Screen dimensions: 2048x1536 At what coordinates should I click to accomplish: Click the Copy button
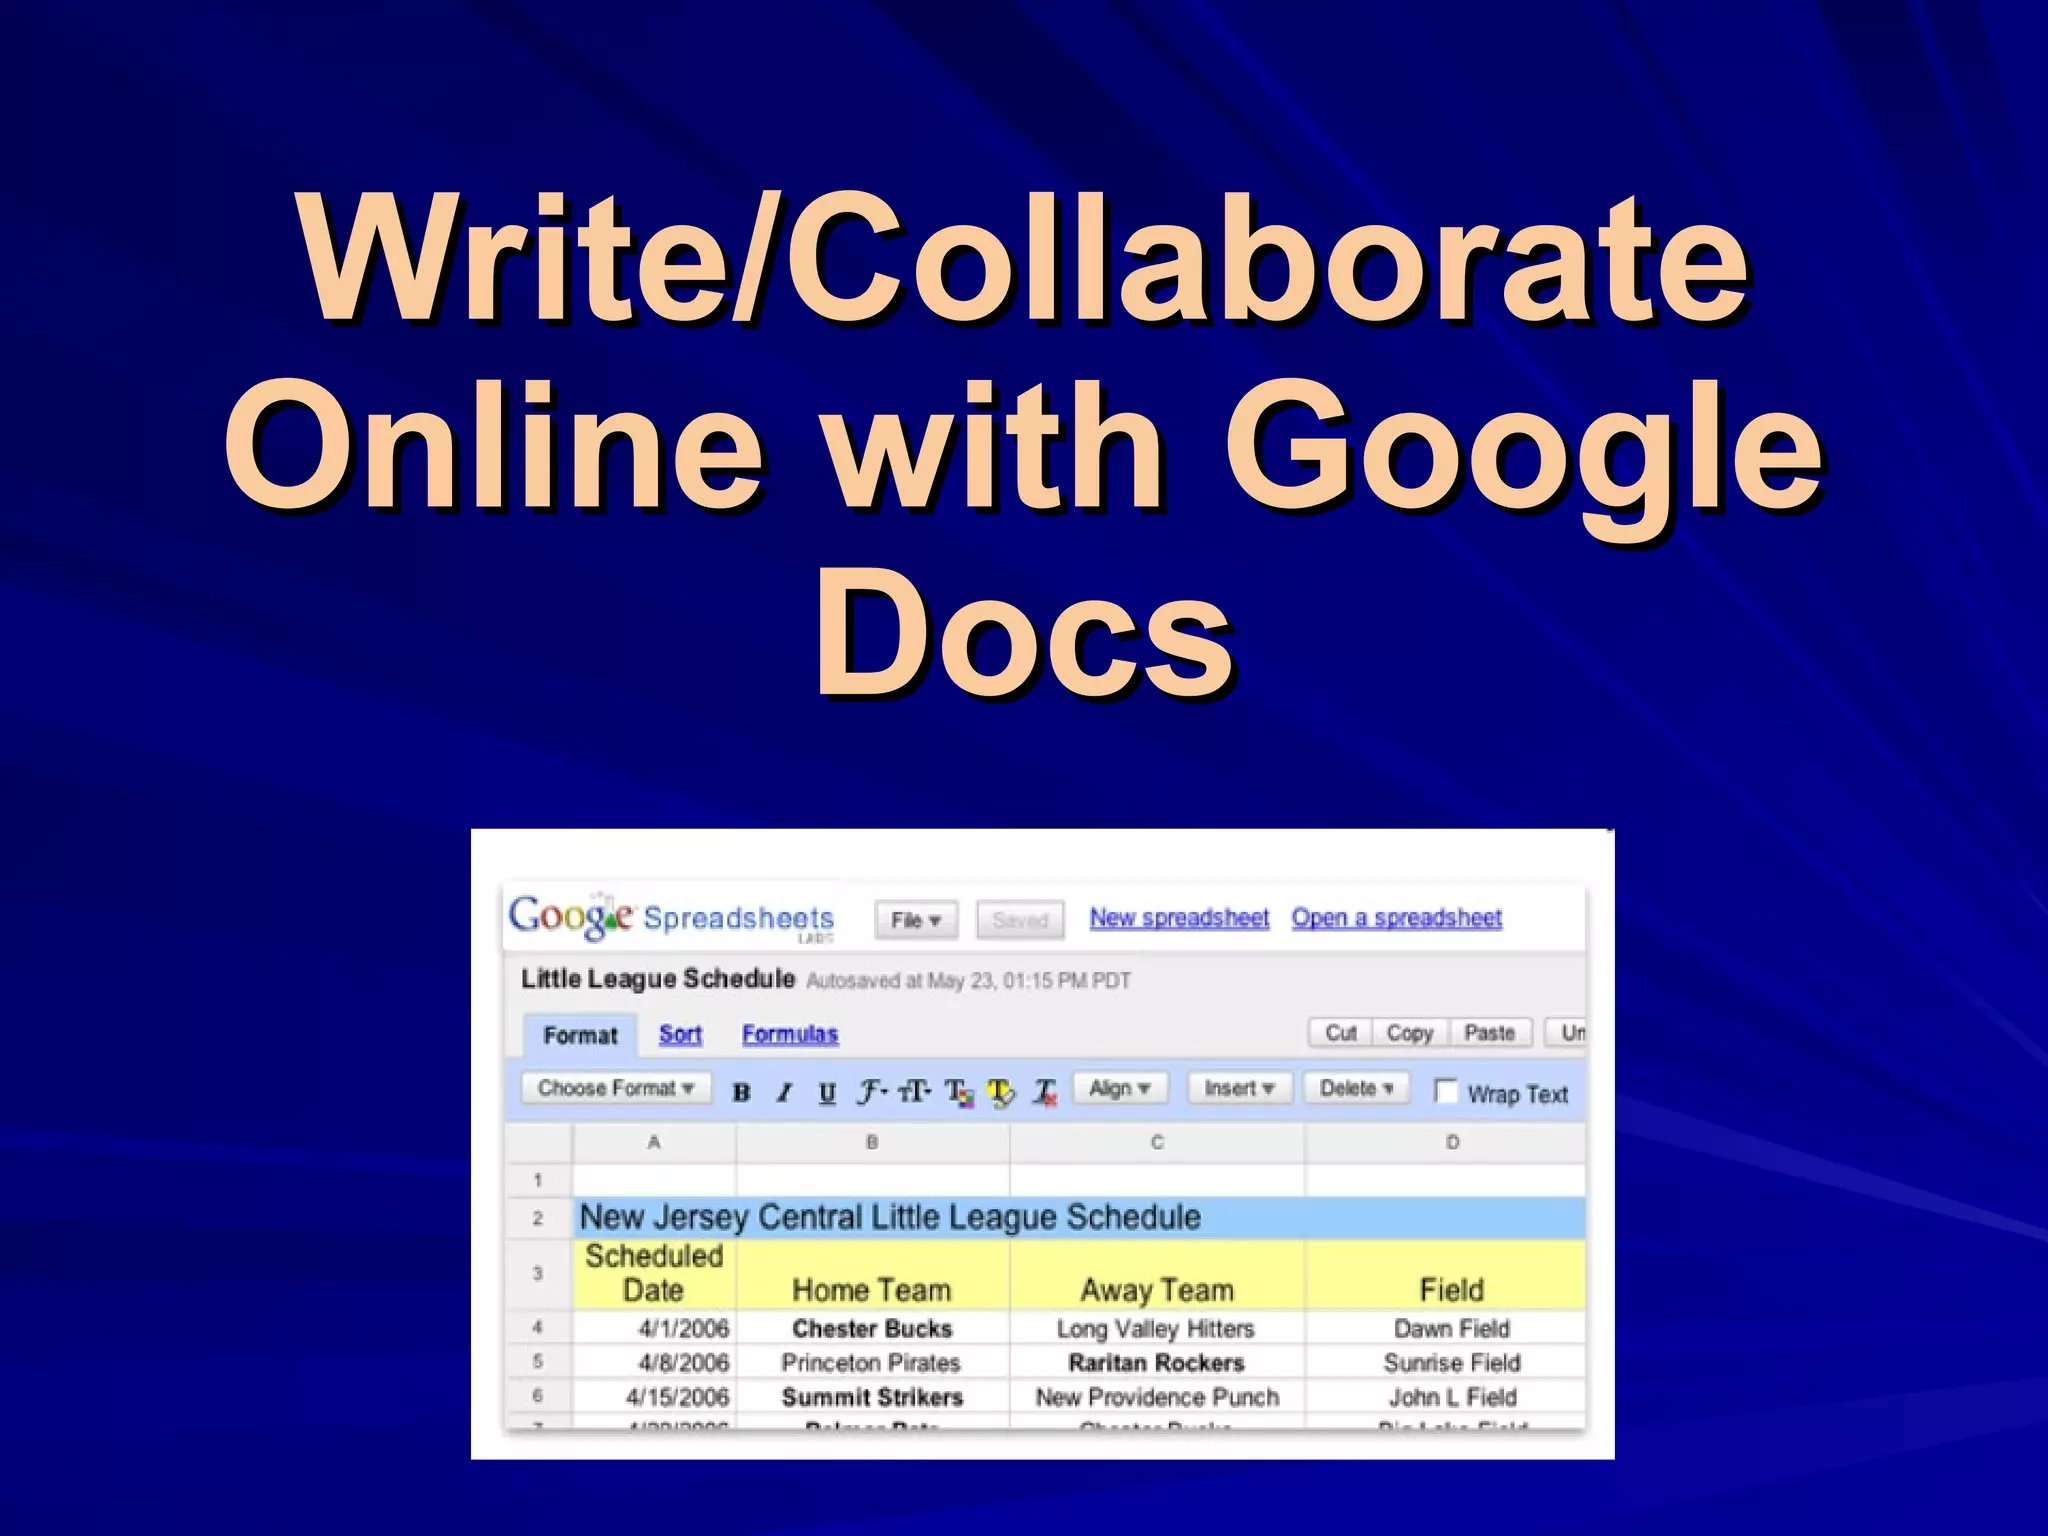[x=1410, y=1033]
